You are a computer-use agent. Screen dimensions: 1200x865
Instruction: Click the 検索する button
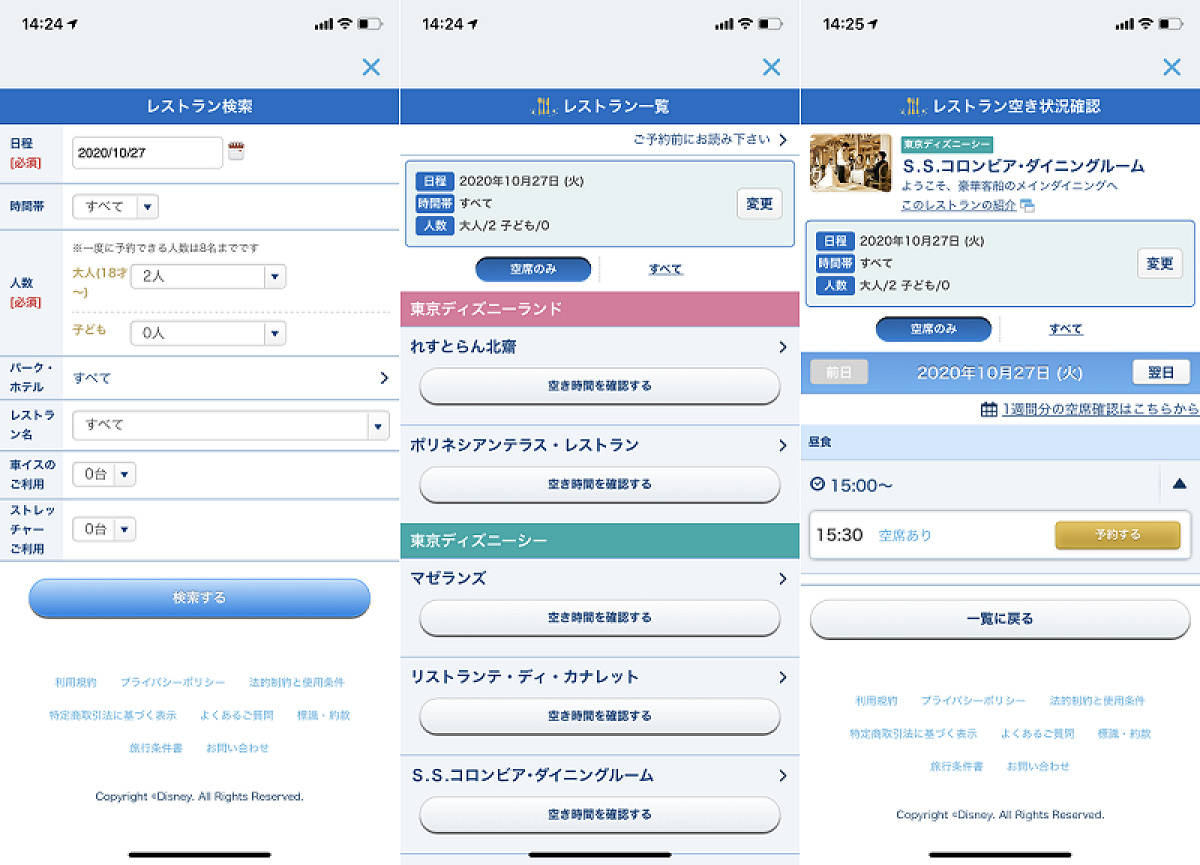(x=200, y=598)
